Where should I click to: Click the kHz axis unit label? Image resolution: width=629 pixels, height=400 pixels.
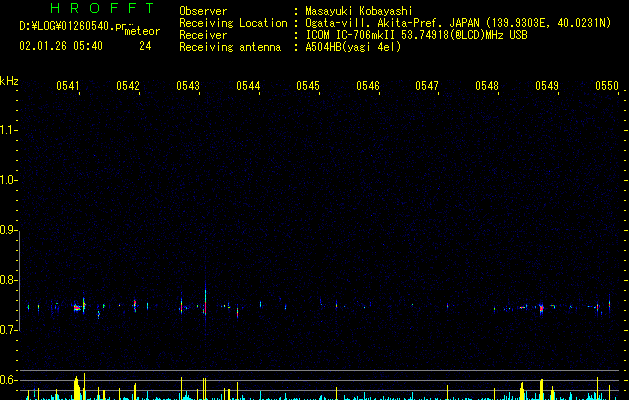[x=9, y=81]
